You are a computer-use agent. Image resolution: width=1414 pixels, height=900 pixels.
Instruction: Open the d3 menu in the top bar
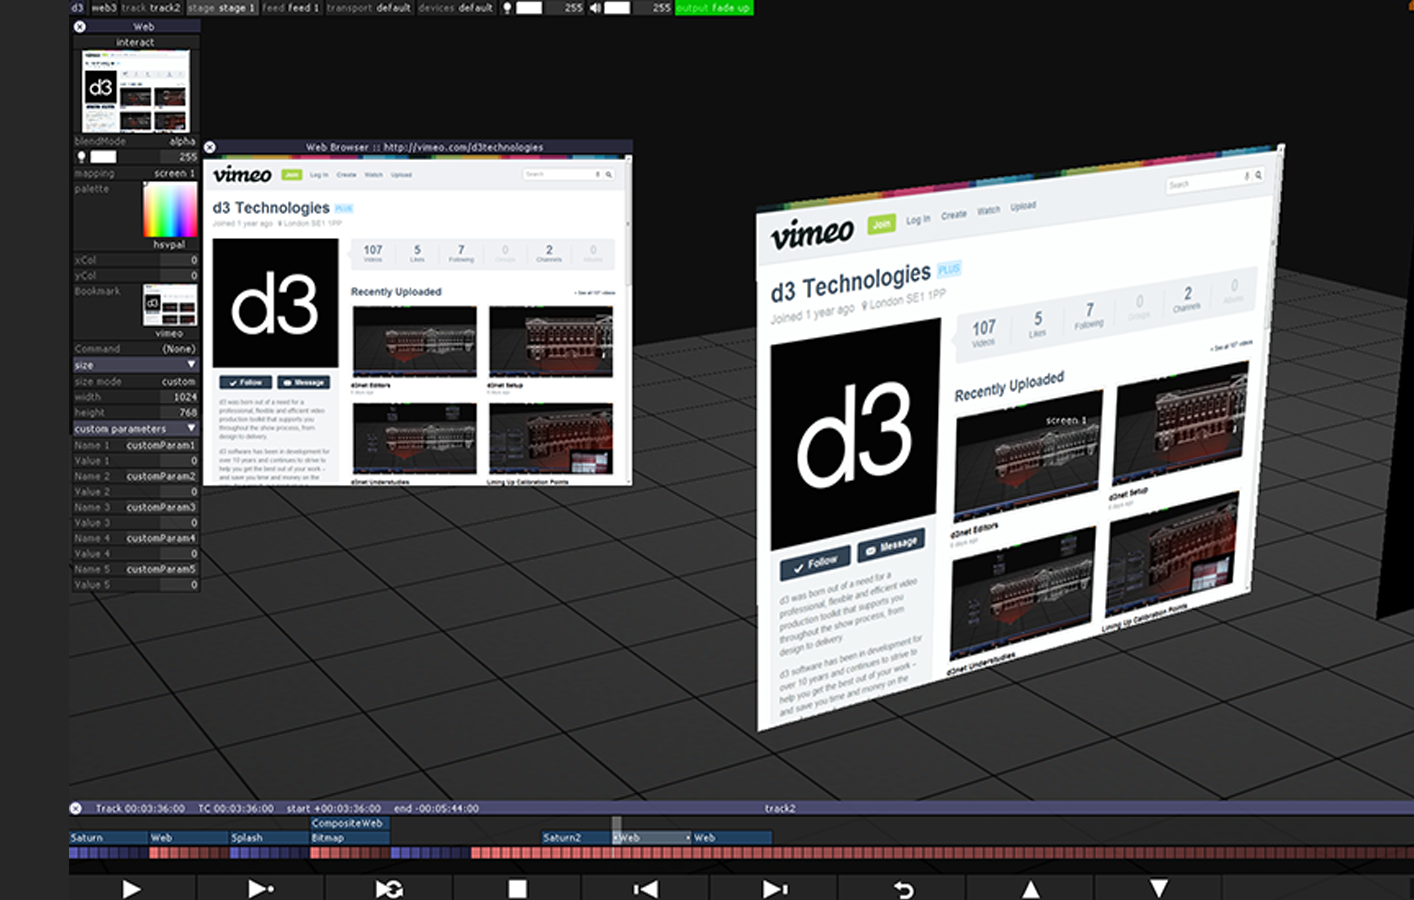tap(77, 8)
